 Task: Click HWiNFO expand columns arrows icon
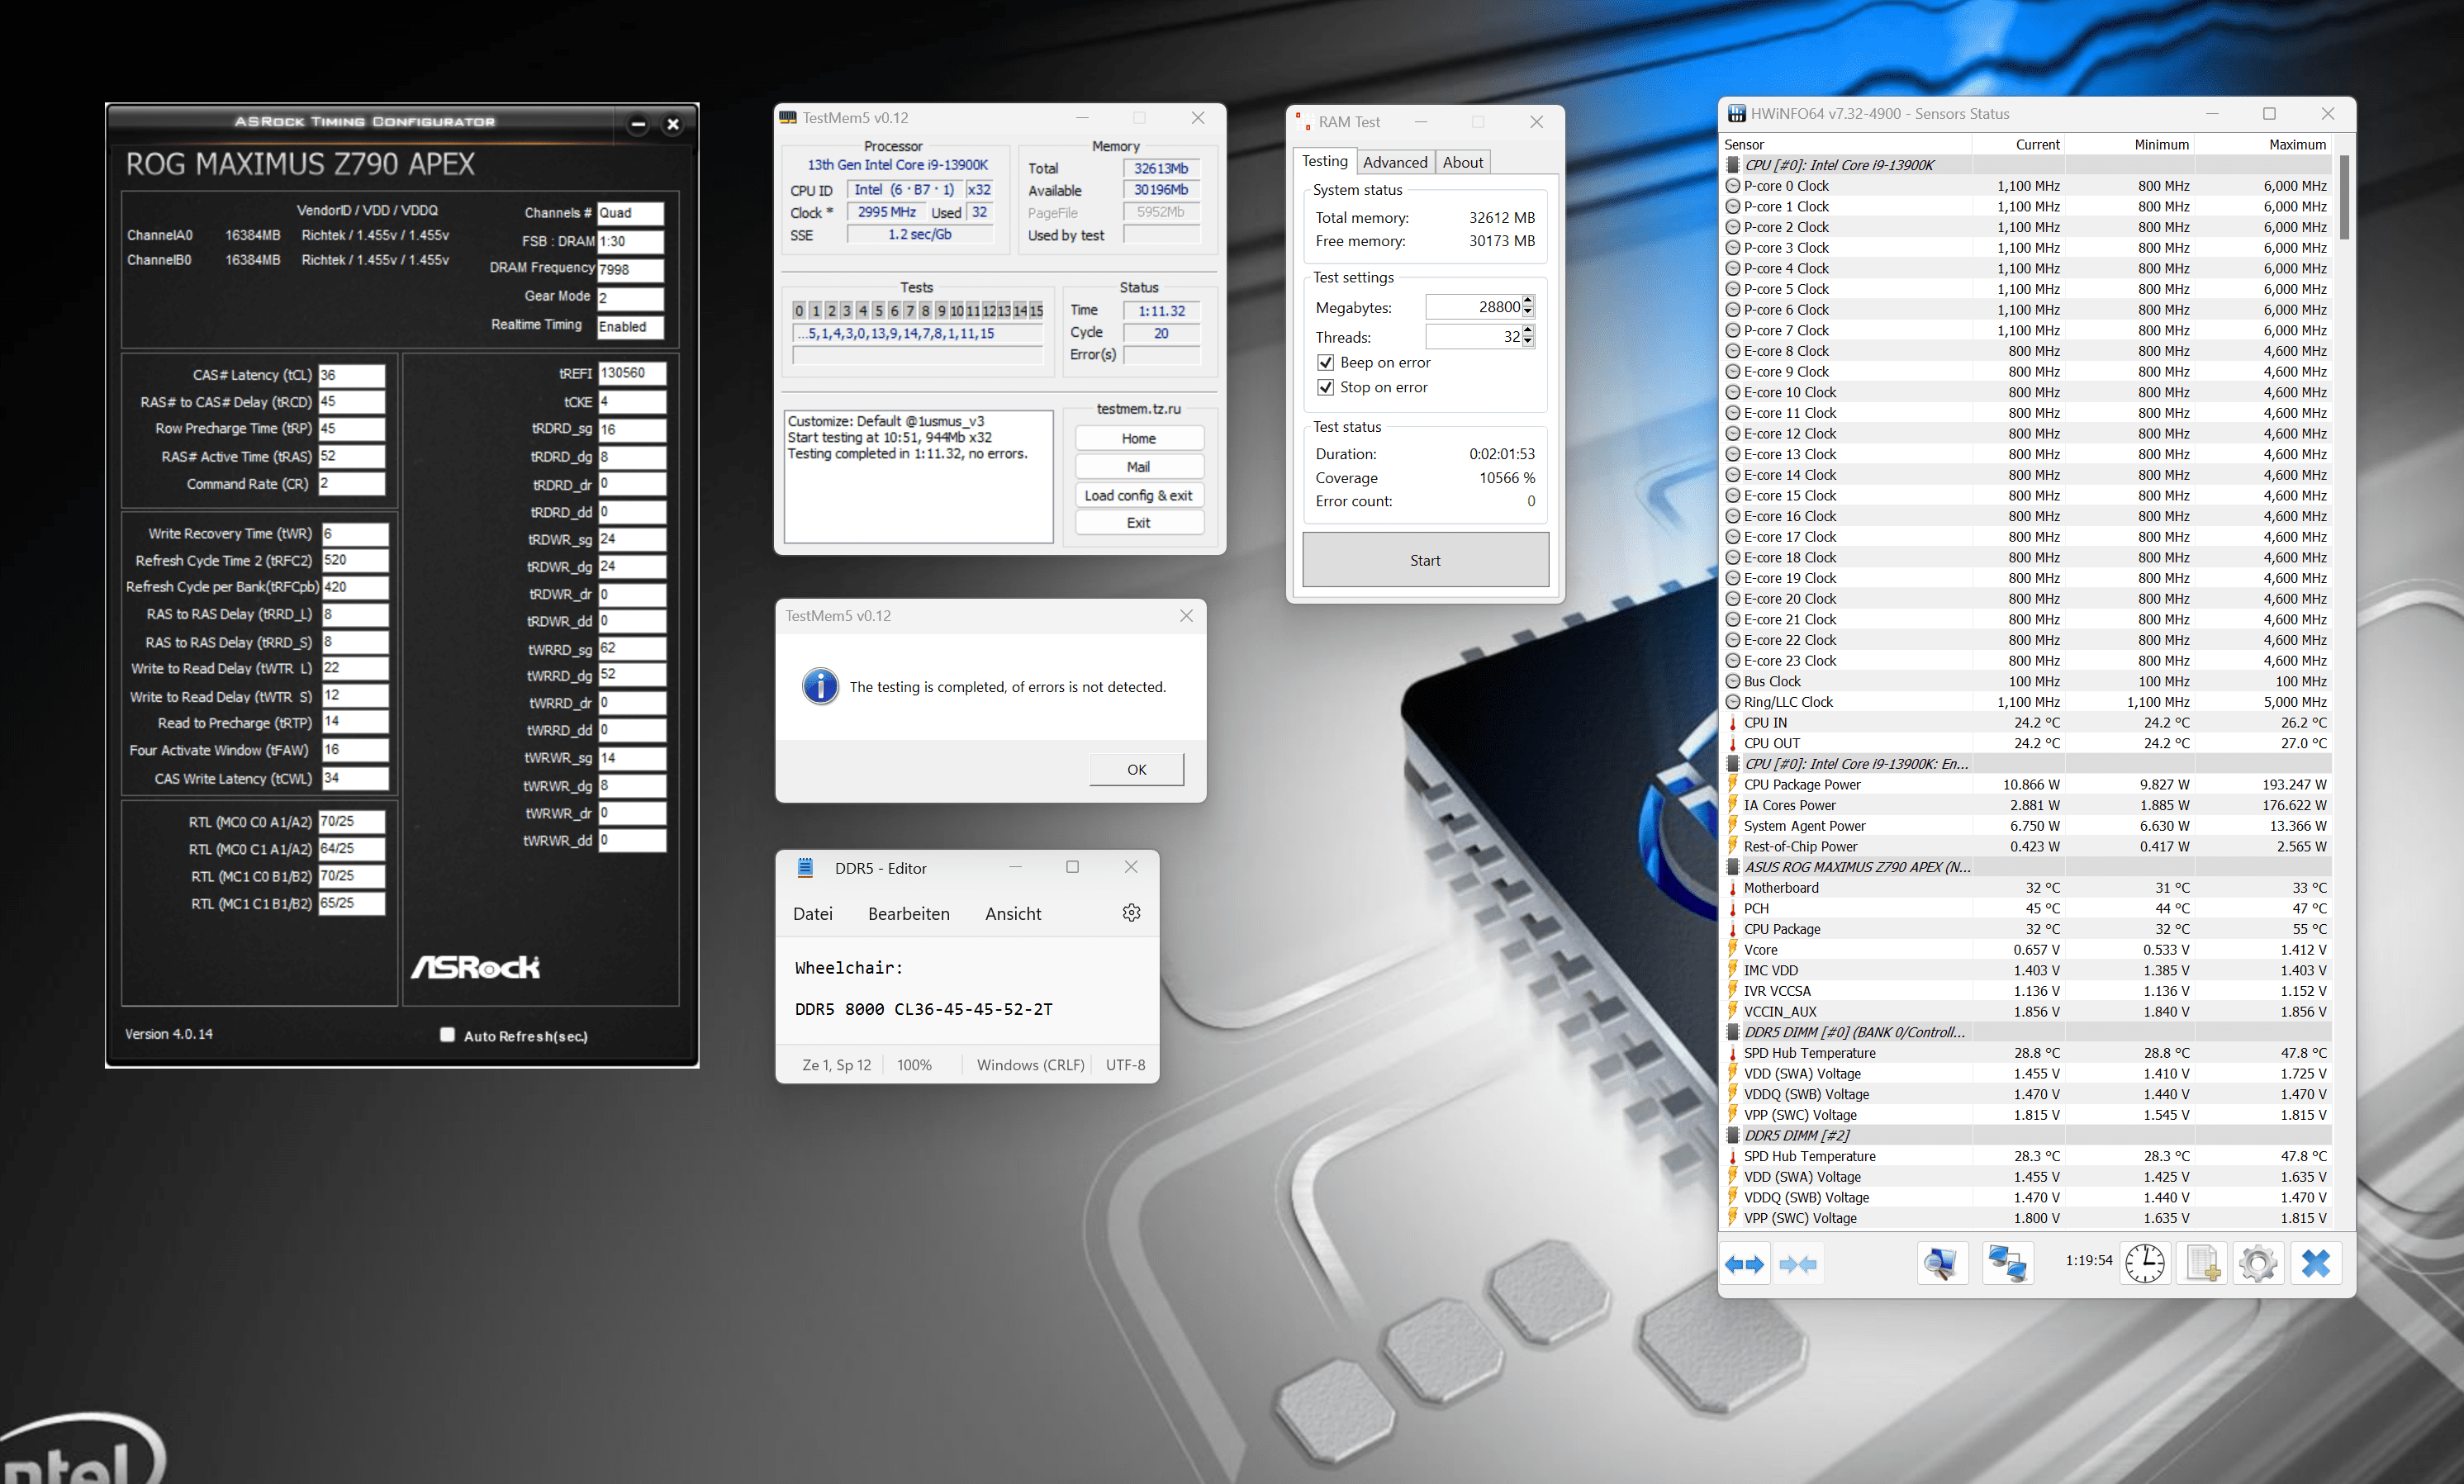pyautogui.click(x=1744, y=1264)
